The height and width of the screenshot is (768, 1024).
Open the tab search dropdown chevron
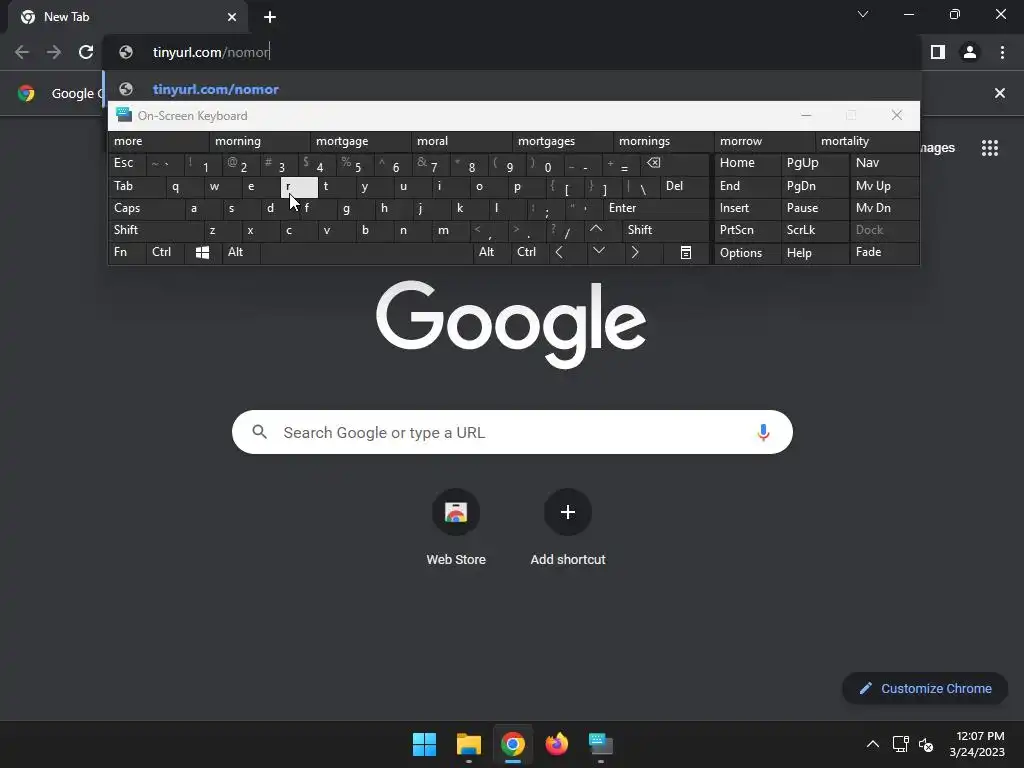tap(863, 14)
